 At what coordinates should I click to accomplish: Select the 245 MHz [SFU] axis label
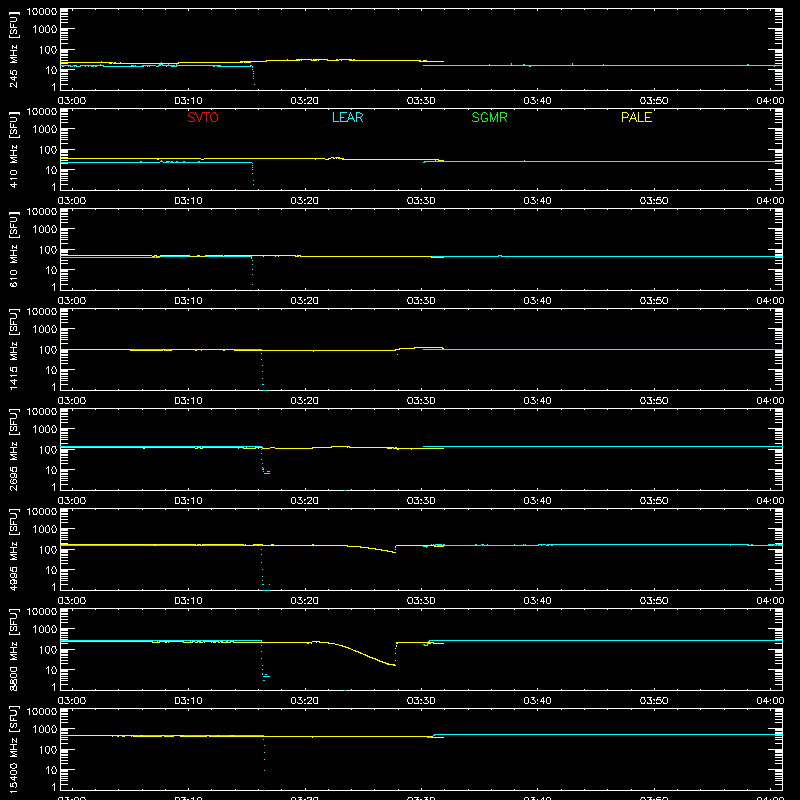click(x=14, y=49)
